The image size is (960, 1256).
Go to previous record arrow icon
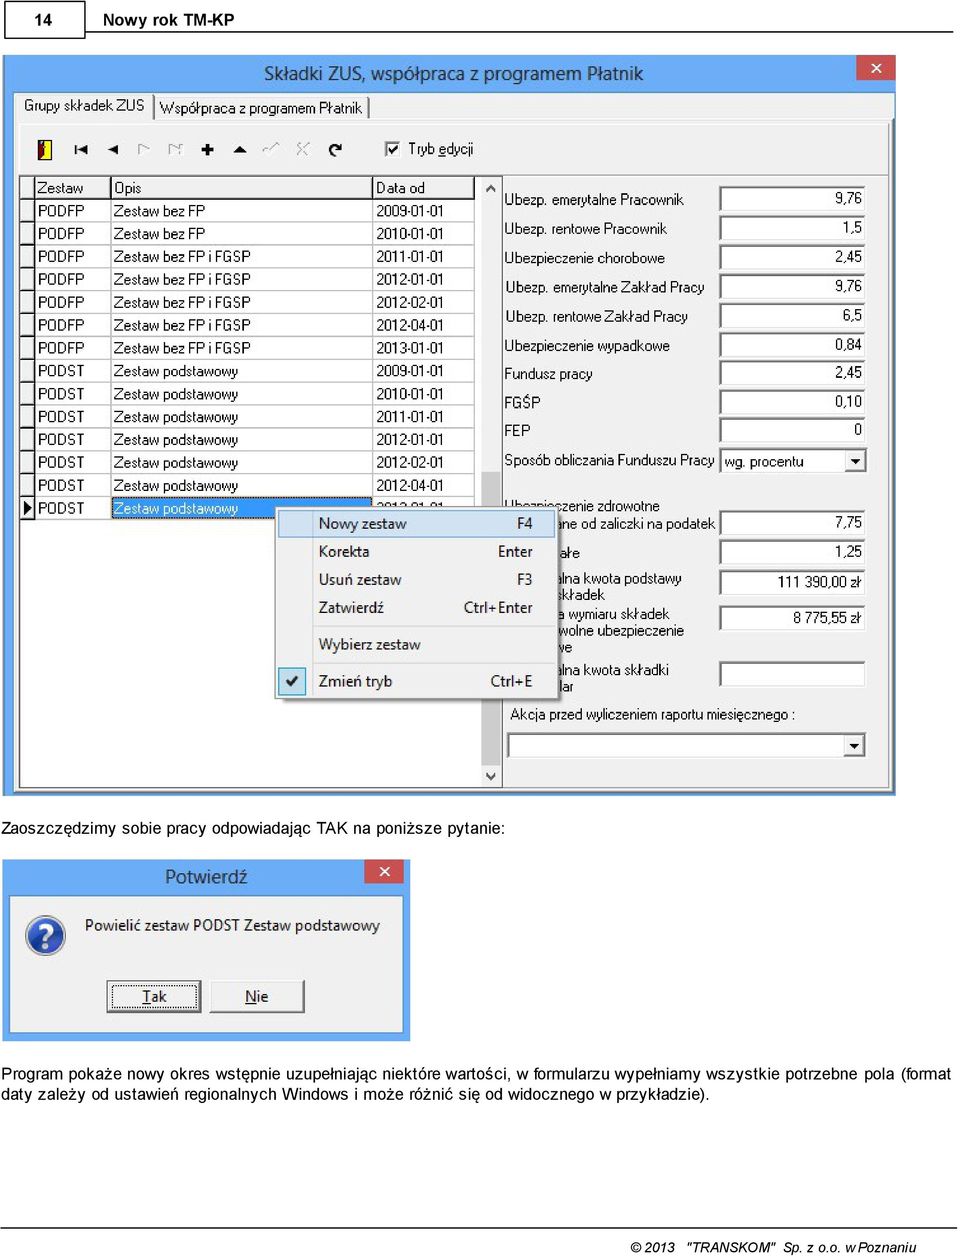tap(113, 149)
